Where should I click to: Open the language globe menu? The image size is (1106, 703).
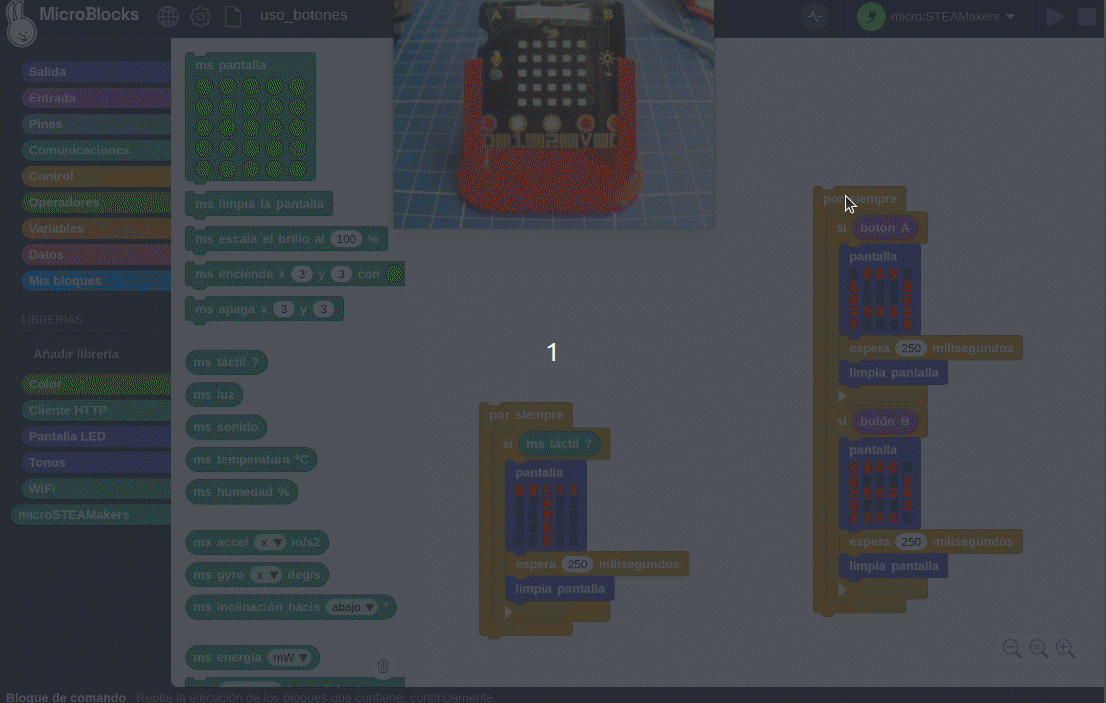168,16
